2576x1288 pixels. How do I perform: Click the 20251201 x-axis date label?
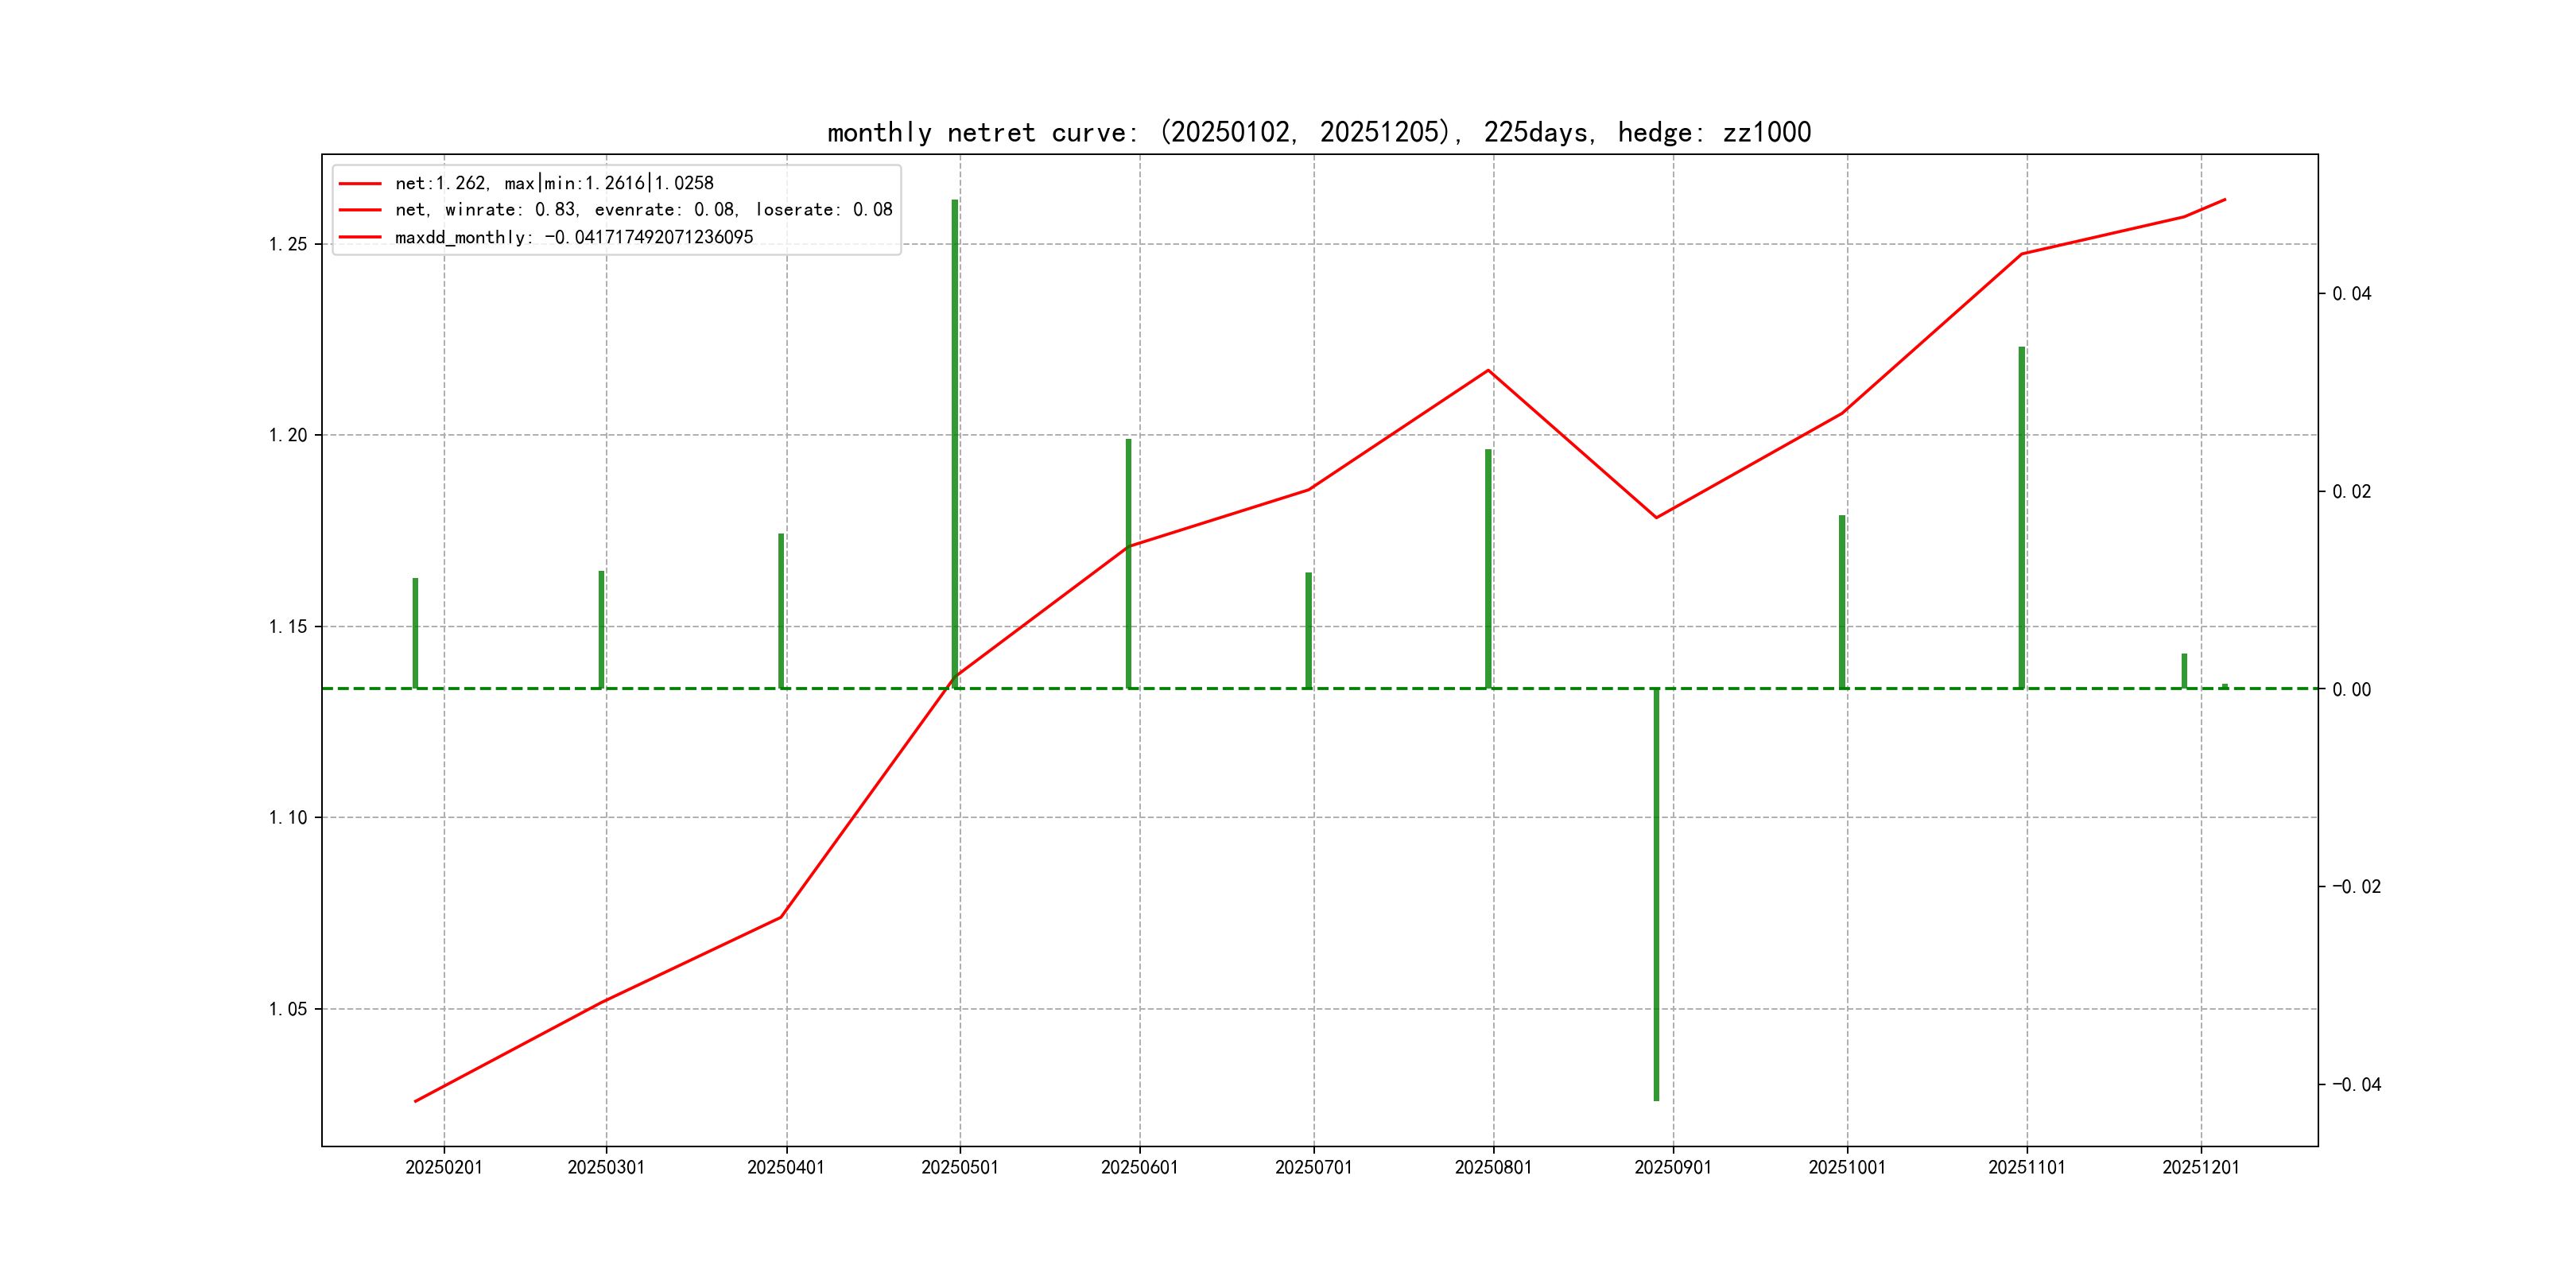[2200, 1168]
